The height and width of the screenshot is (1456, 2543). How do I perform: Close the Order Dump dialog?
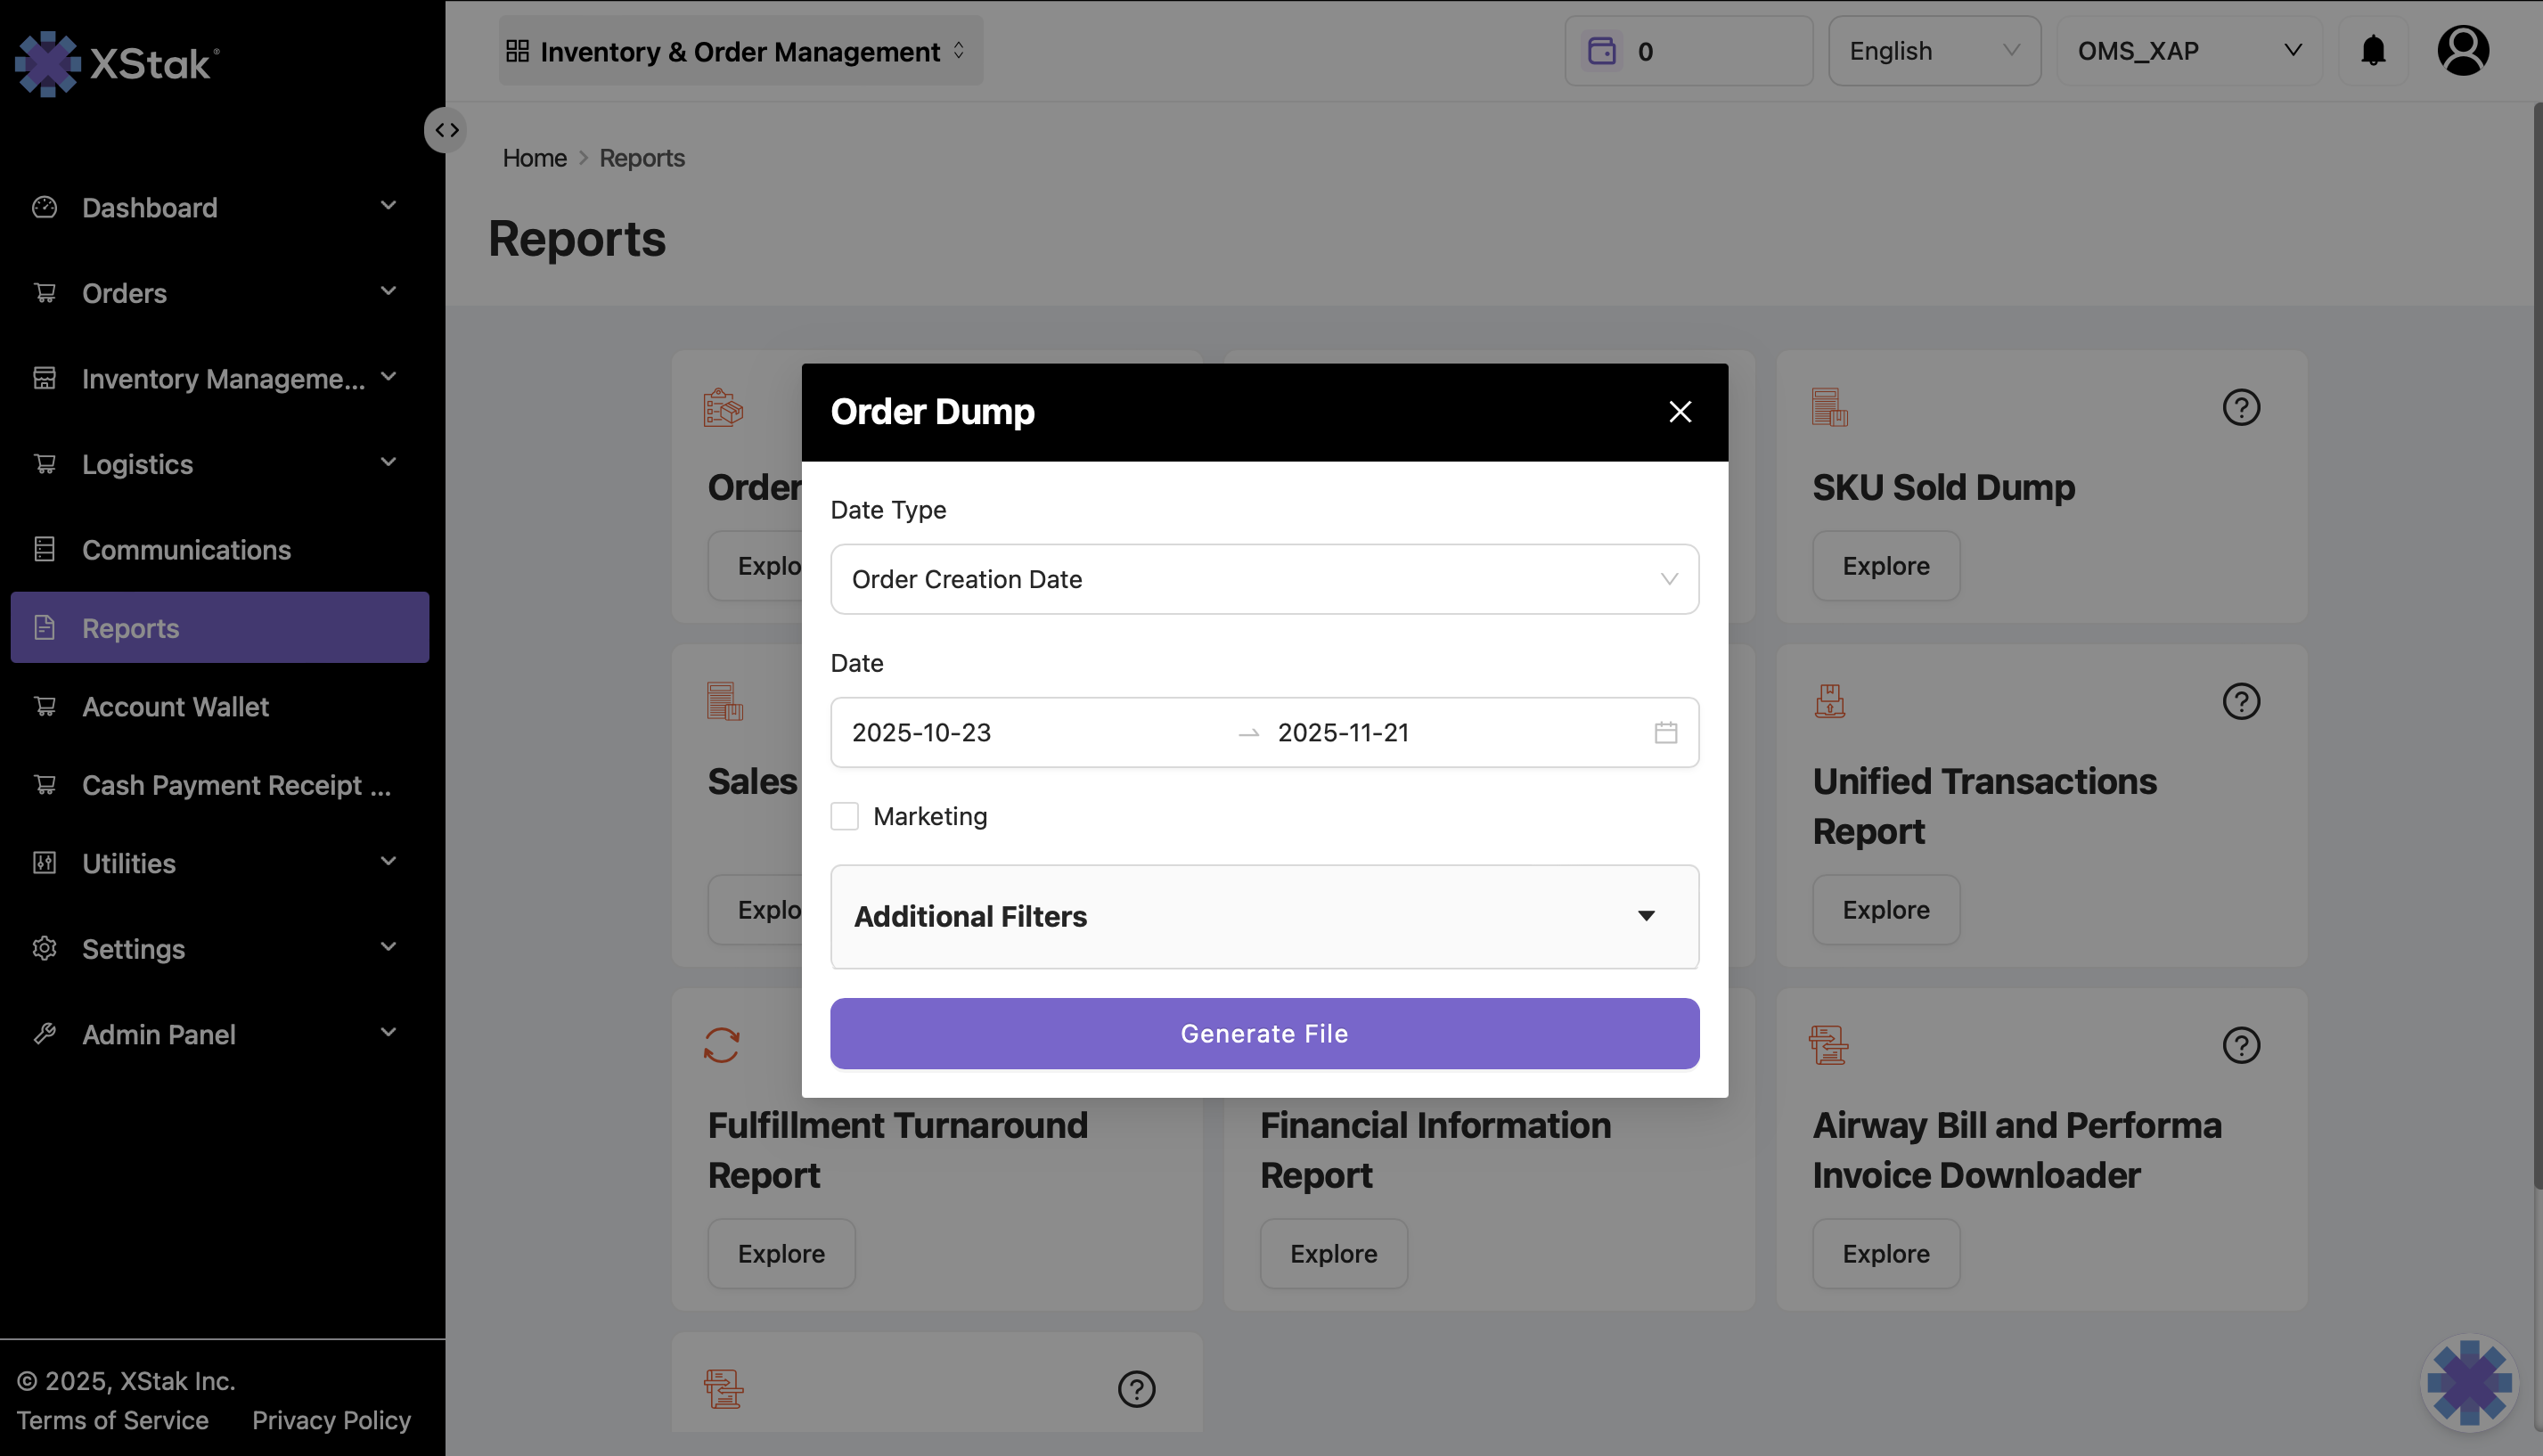click(x=1680, y=412)
